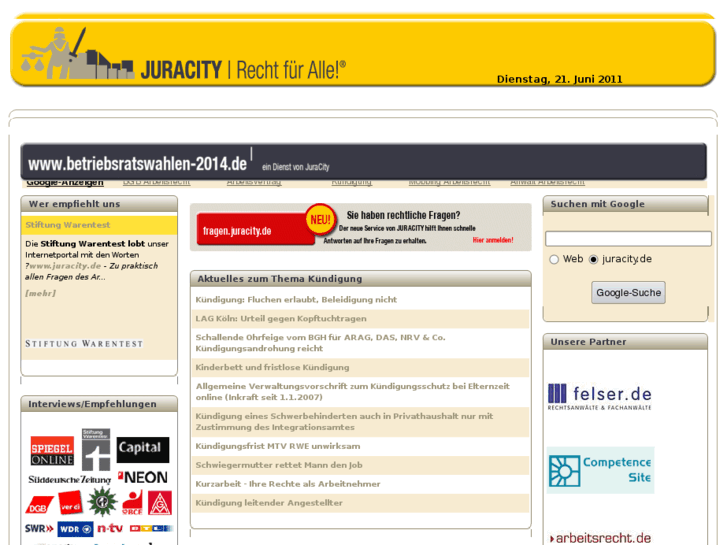Open the SWR logo
This screenshot has height=545, width=727.
coord(39,528)
